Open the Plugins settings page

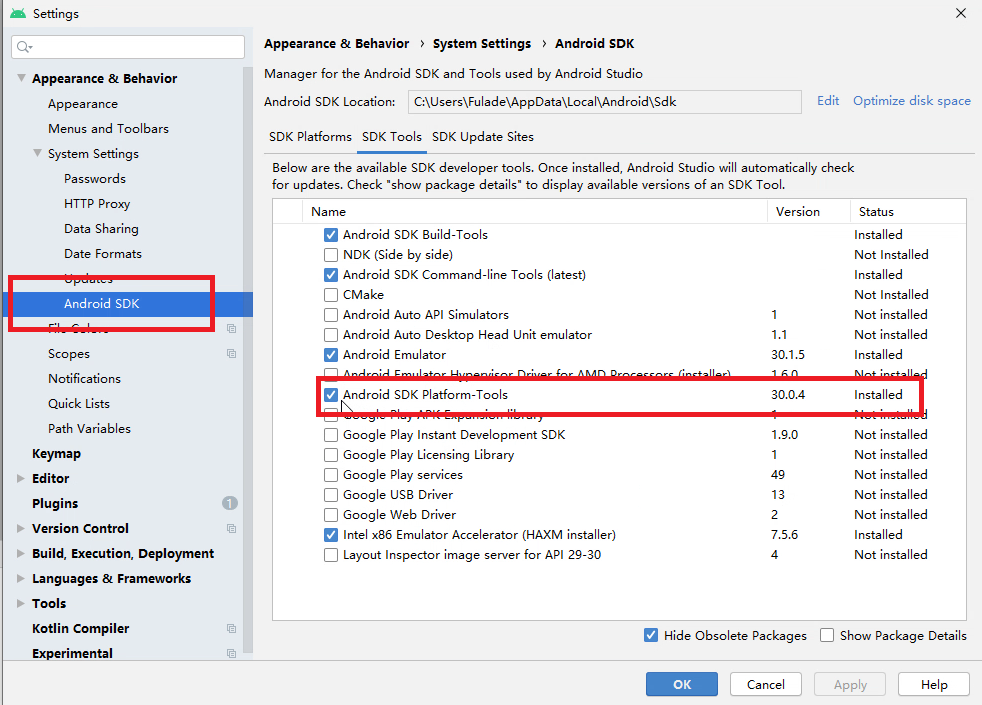55,503
